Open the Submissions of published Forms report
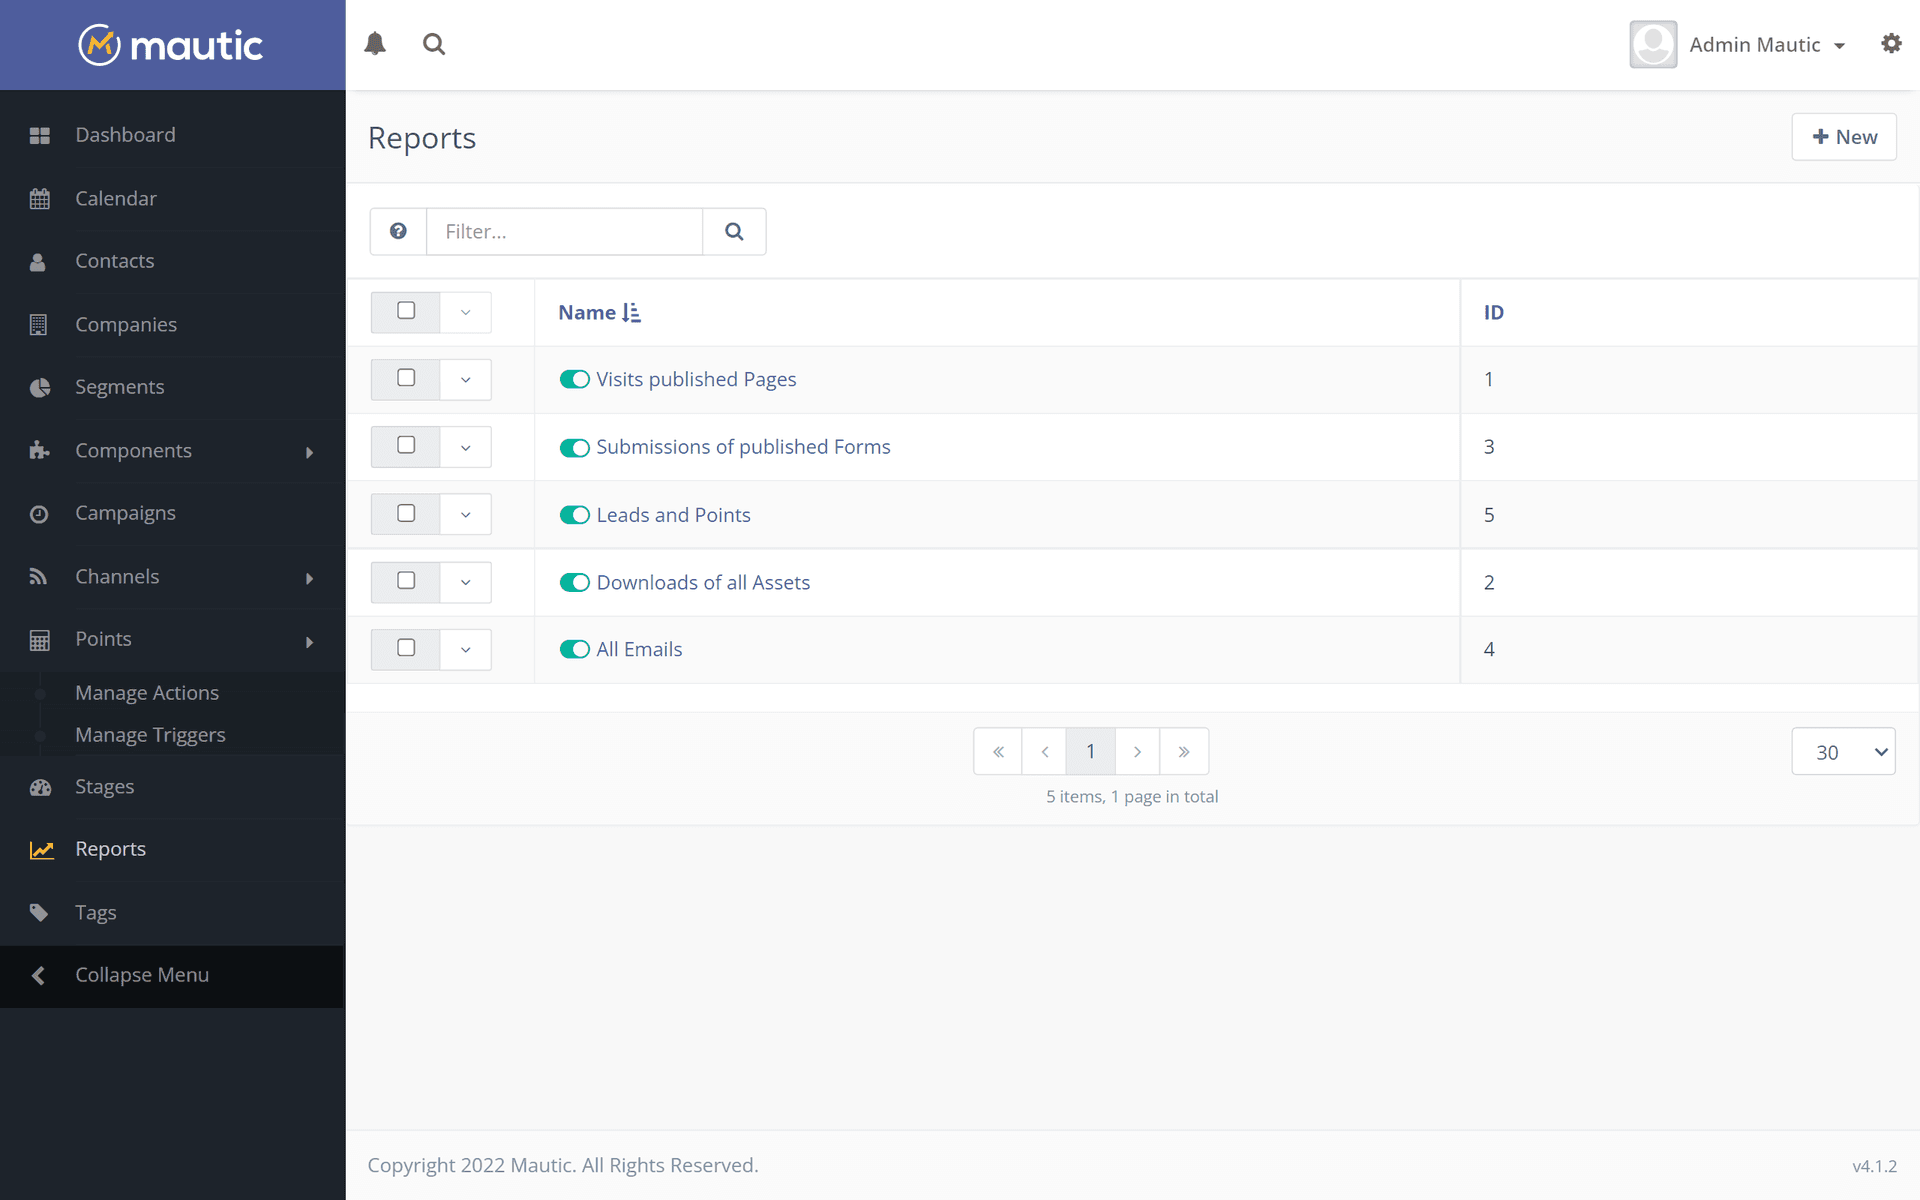The height and width of the screenshot is (1200, 1920). point(744,445)
